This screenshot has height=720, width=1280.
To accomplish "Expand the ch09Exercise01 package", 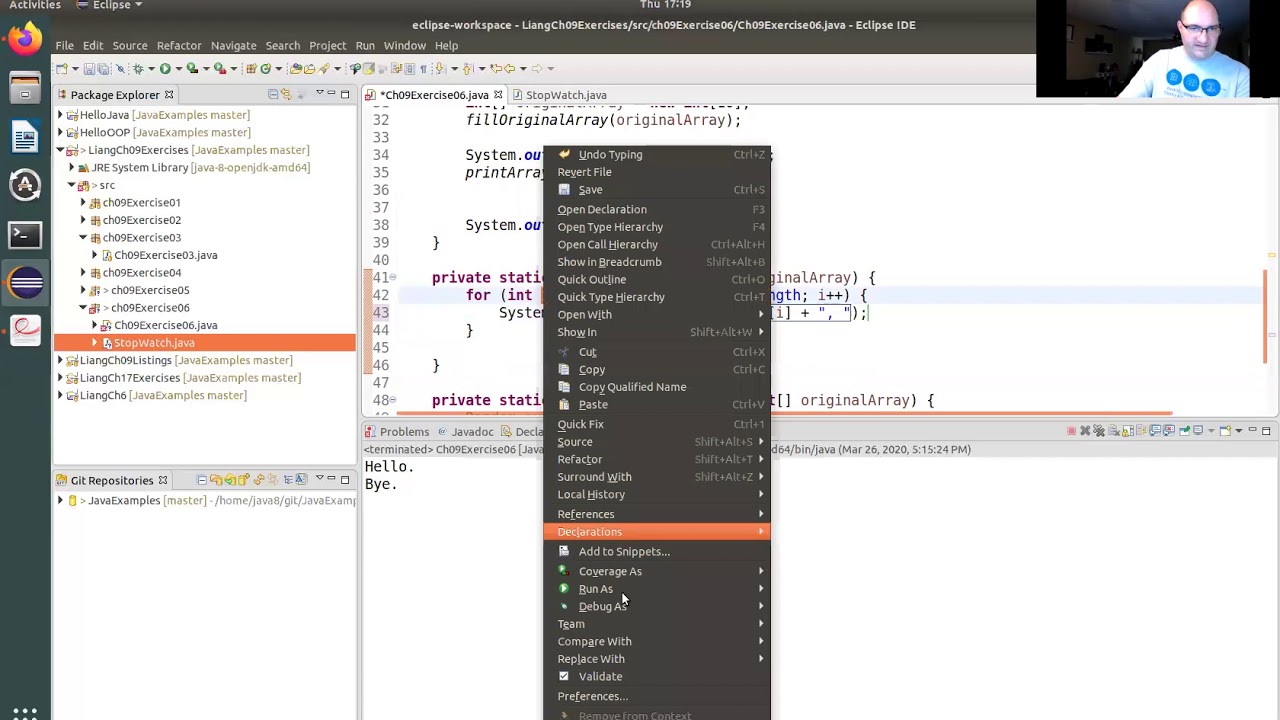I will 83,202.
